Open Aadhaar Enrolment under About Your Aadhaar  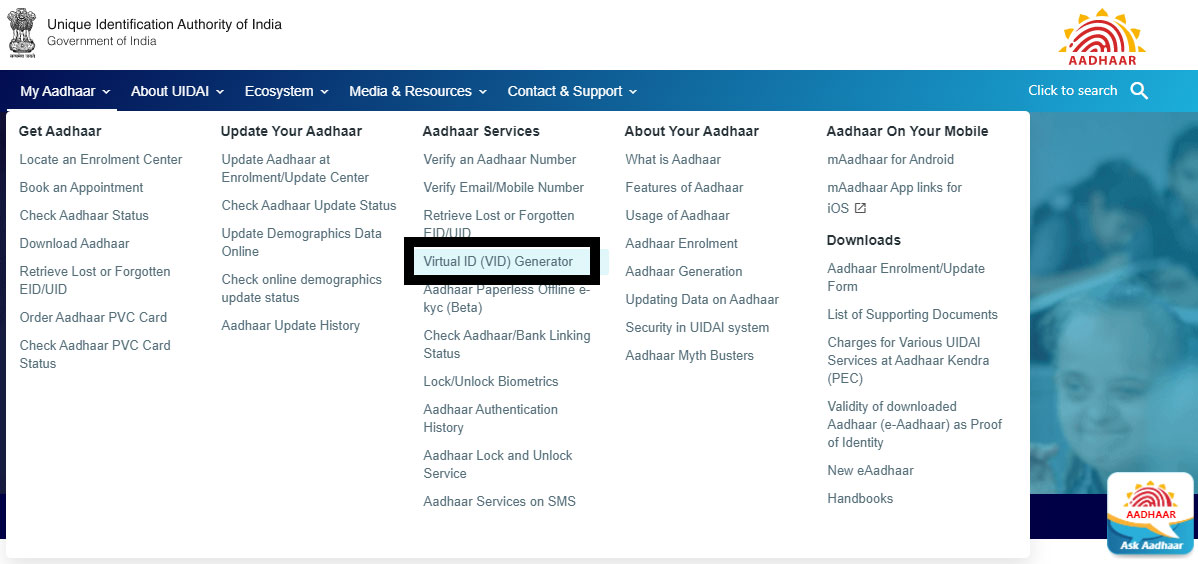pos(682,244)
